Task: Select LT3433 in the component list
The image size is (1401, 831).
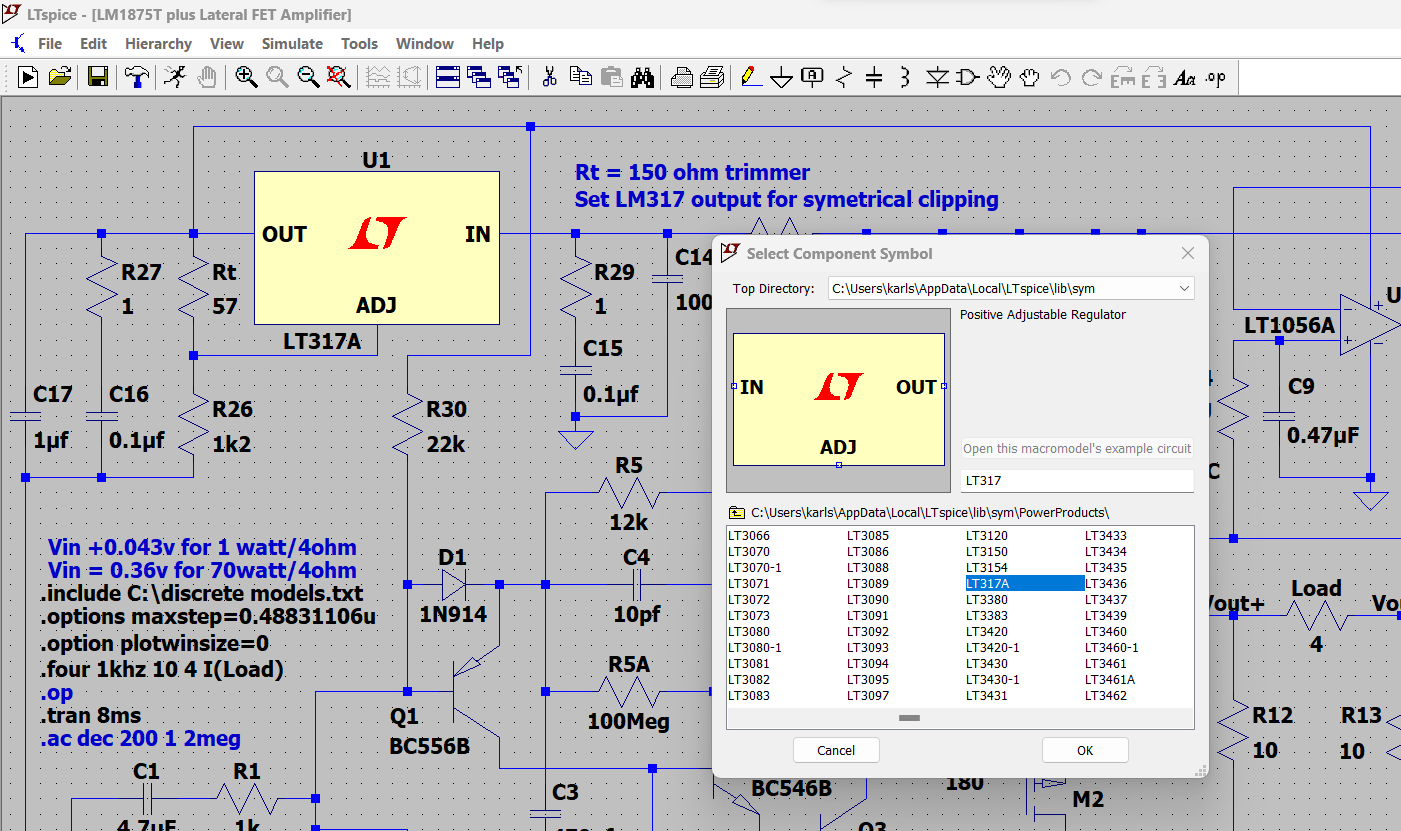Action: coord(1106,536)
